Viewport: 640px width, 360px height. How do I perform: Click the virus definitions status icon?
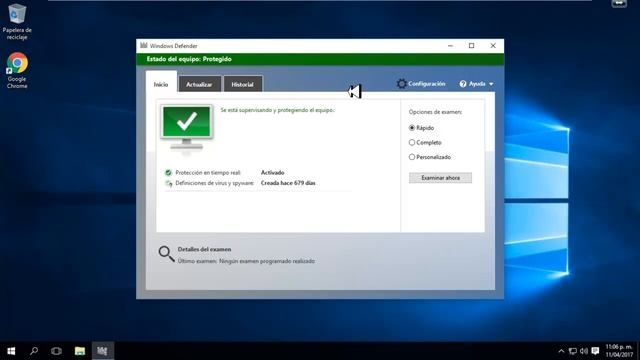tap(169, 183)
